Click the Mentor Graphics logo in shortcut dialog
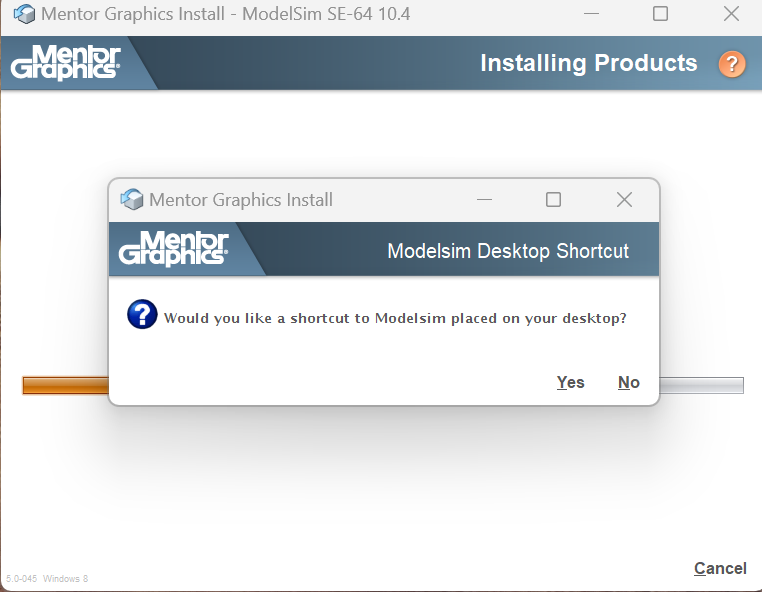 pyautogui.click(x=173, y=248)
